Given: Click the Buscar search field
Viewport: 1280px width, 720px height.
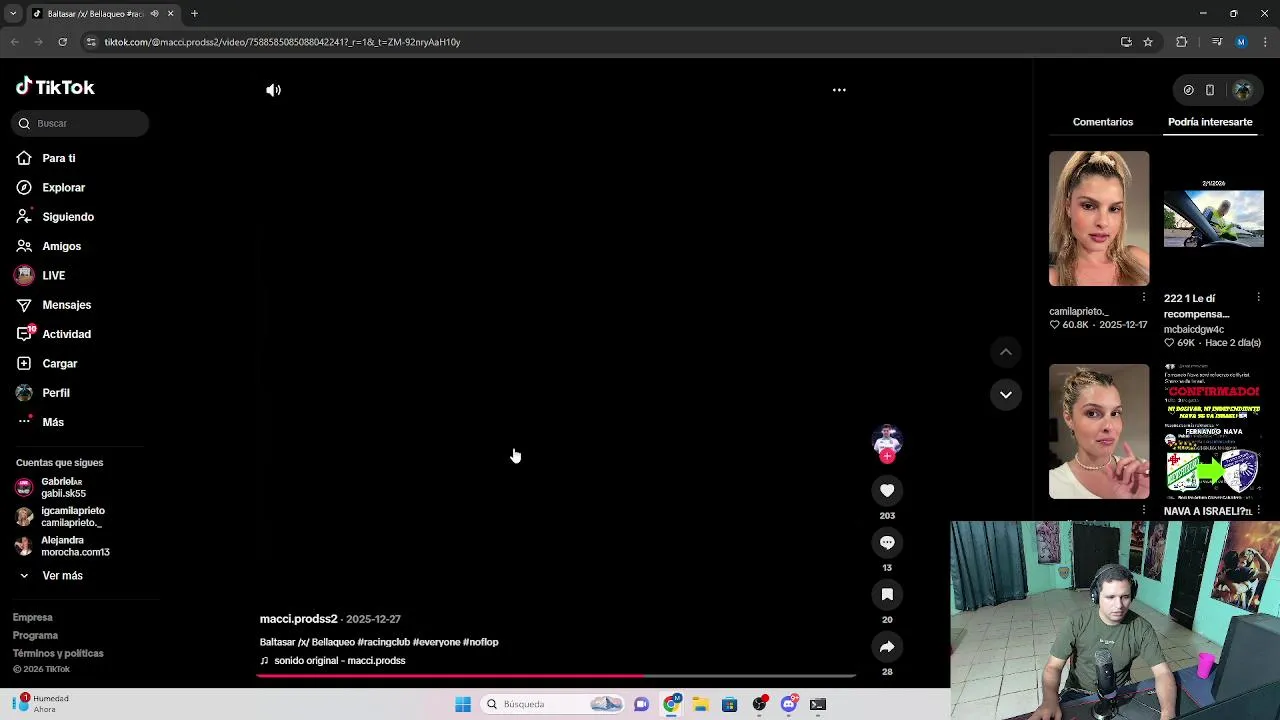Looking at the screenshot, I should click(x=81, y=123).
